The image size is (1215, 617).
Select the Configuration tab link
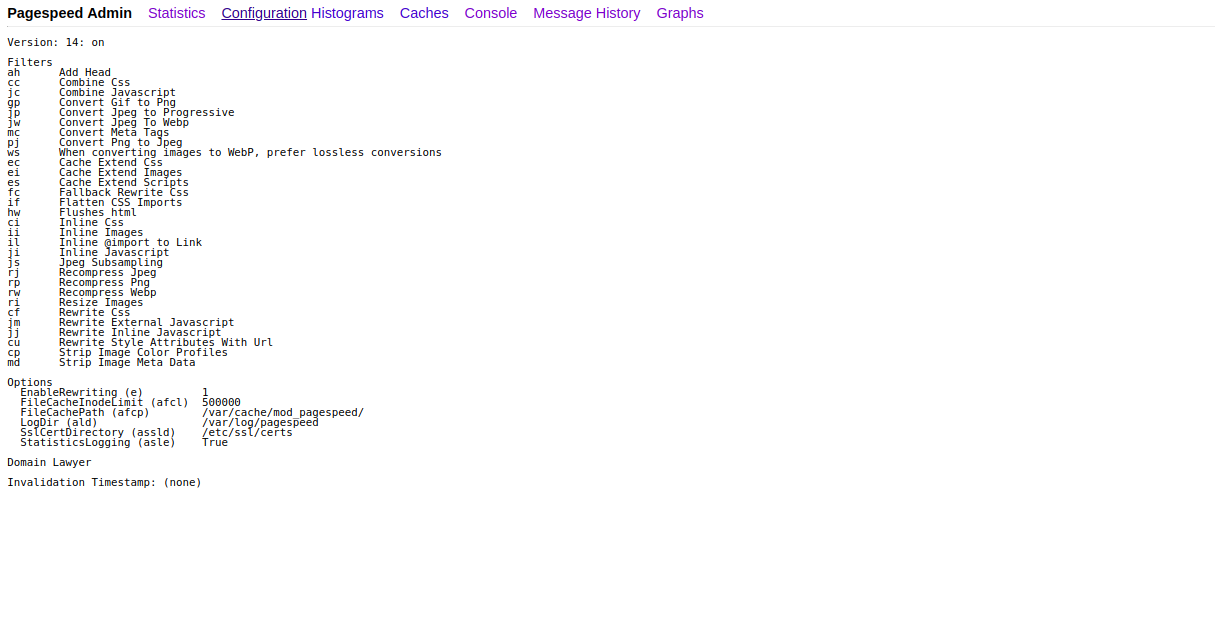[x=264, y=13]
